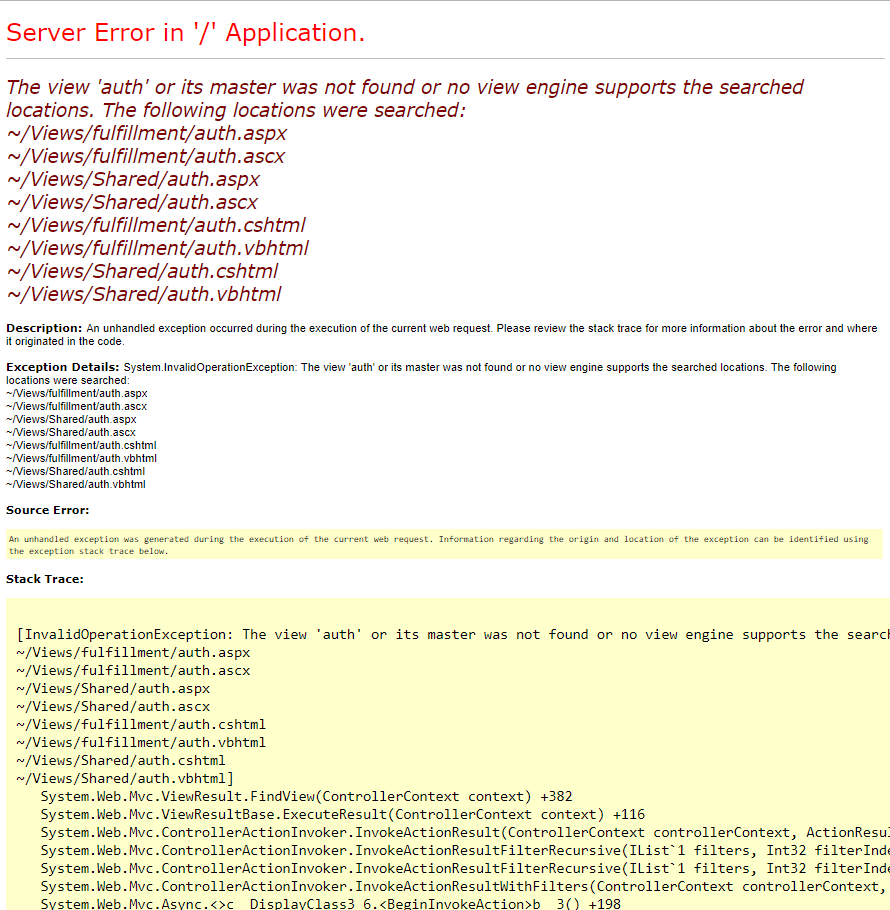The height and width of the screenshot is (910, 890).
Task: Click the InvokeActionResultWithFilters stack line
Action: click(465, 886)
